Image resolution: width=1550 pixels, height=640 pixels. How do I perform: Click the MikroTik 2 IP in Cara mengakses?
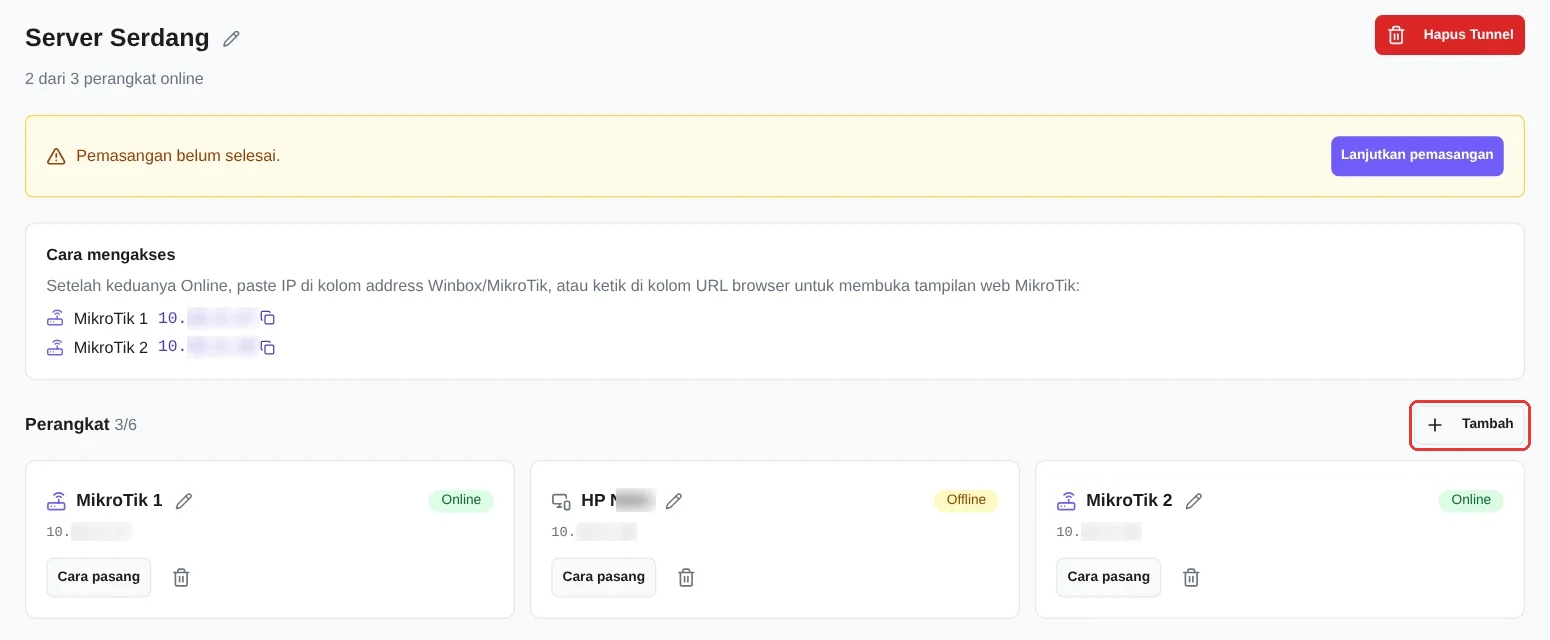tap(207, 348)
